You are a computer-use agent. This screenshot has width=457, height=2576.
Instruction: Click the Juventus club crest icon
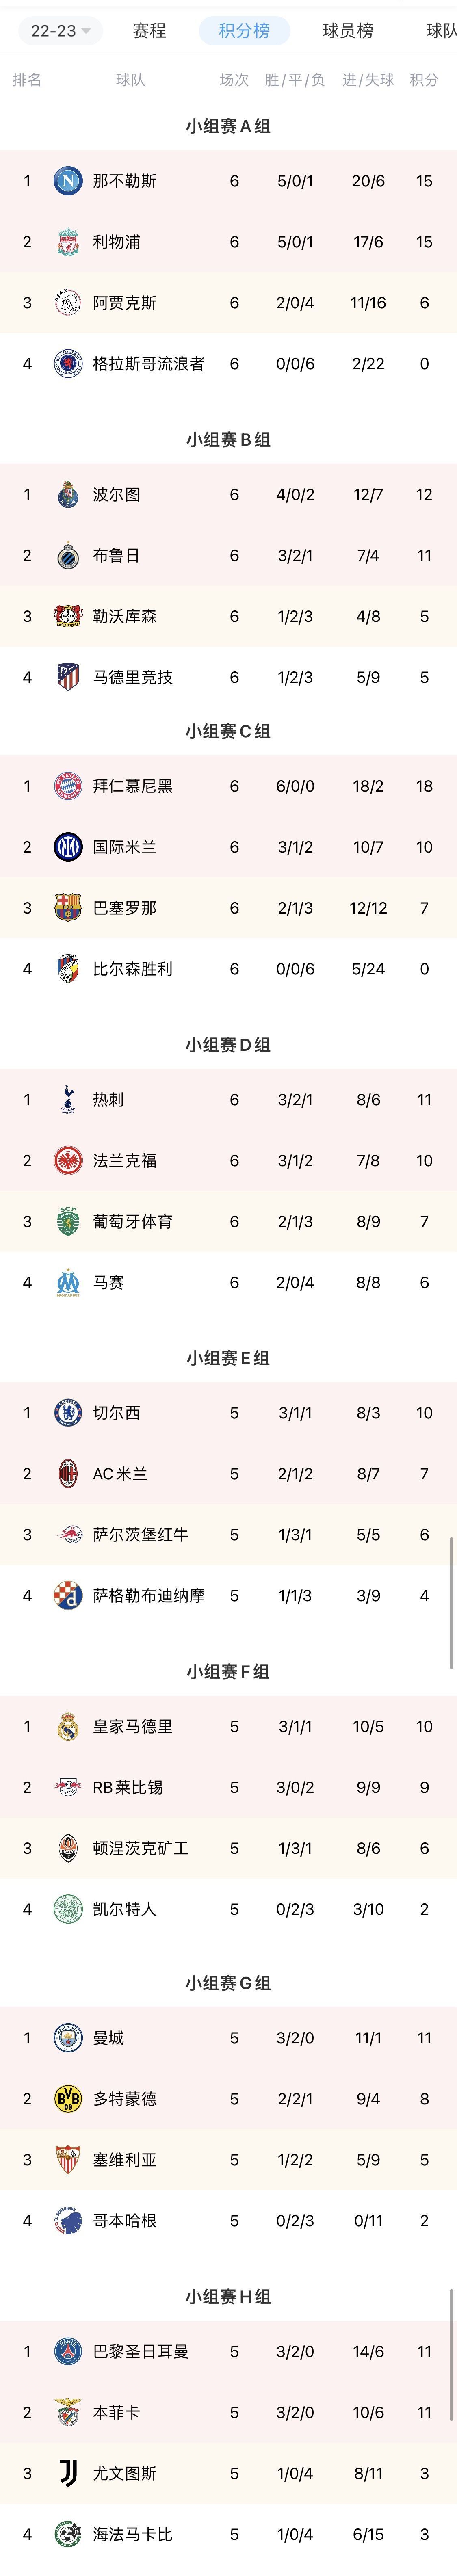(68, 2473)
